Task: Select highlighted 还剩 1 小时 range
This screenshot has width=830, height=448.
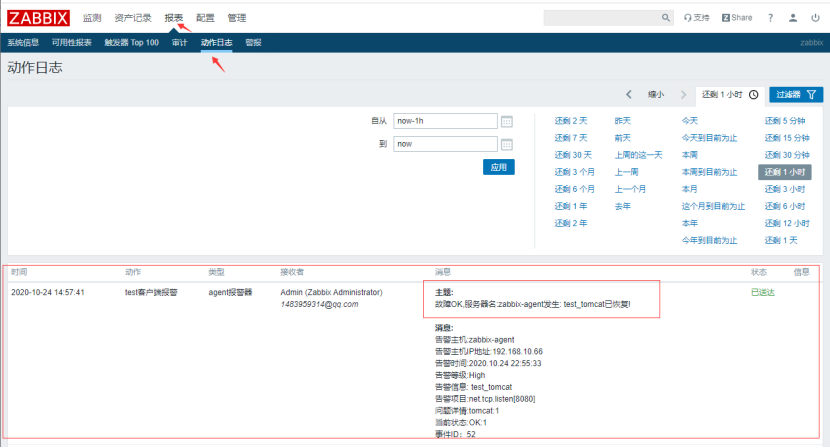Action: 785,172
